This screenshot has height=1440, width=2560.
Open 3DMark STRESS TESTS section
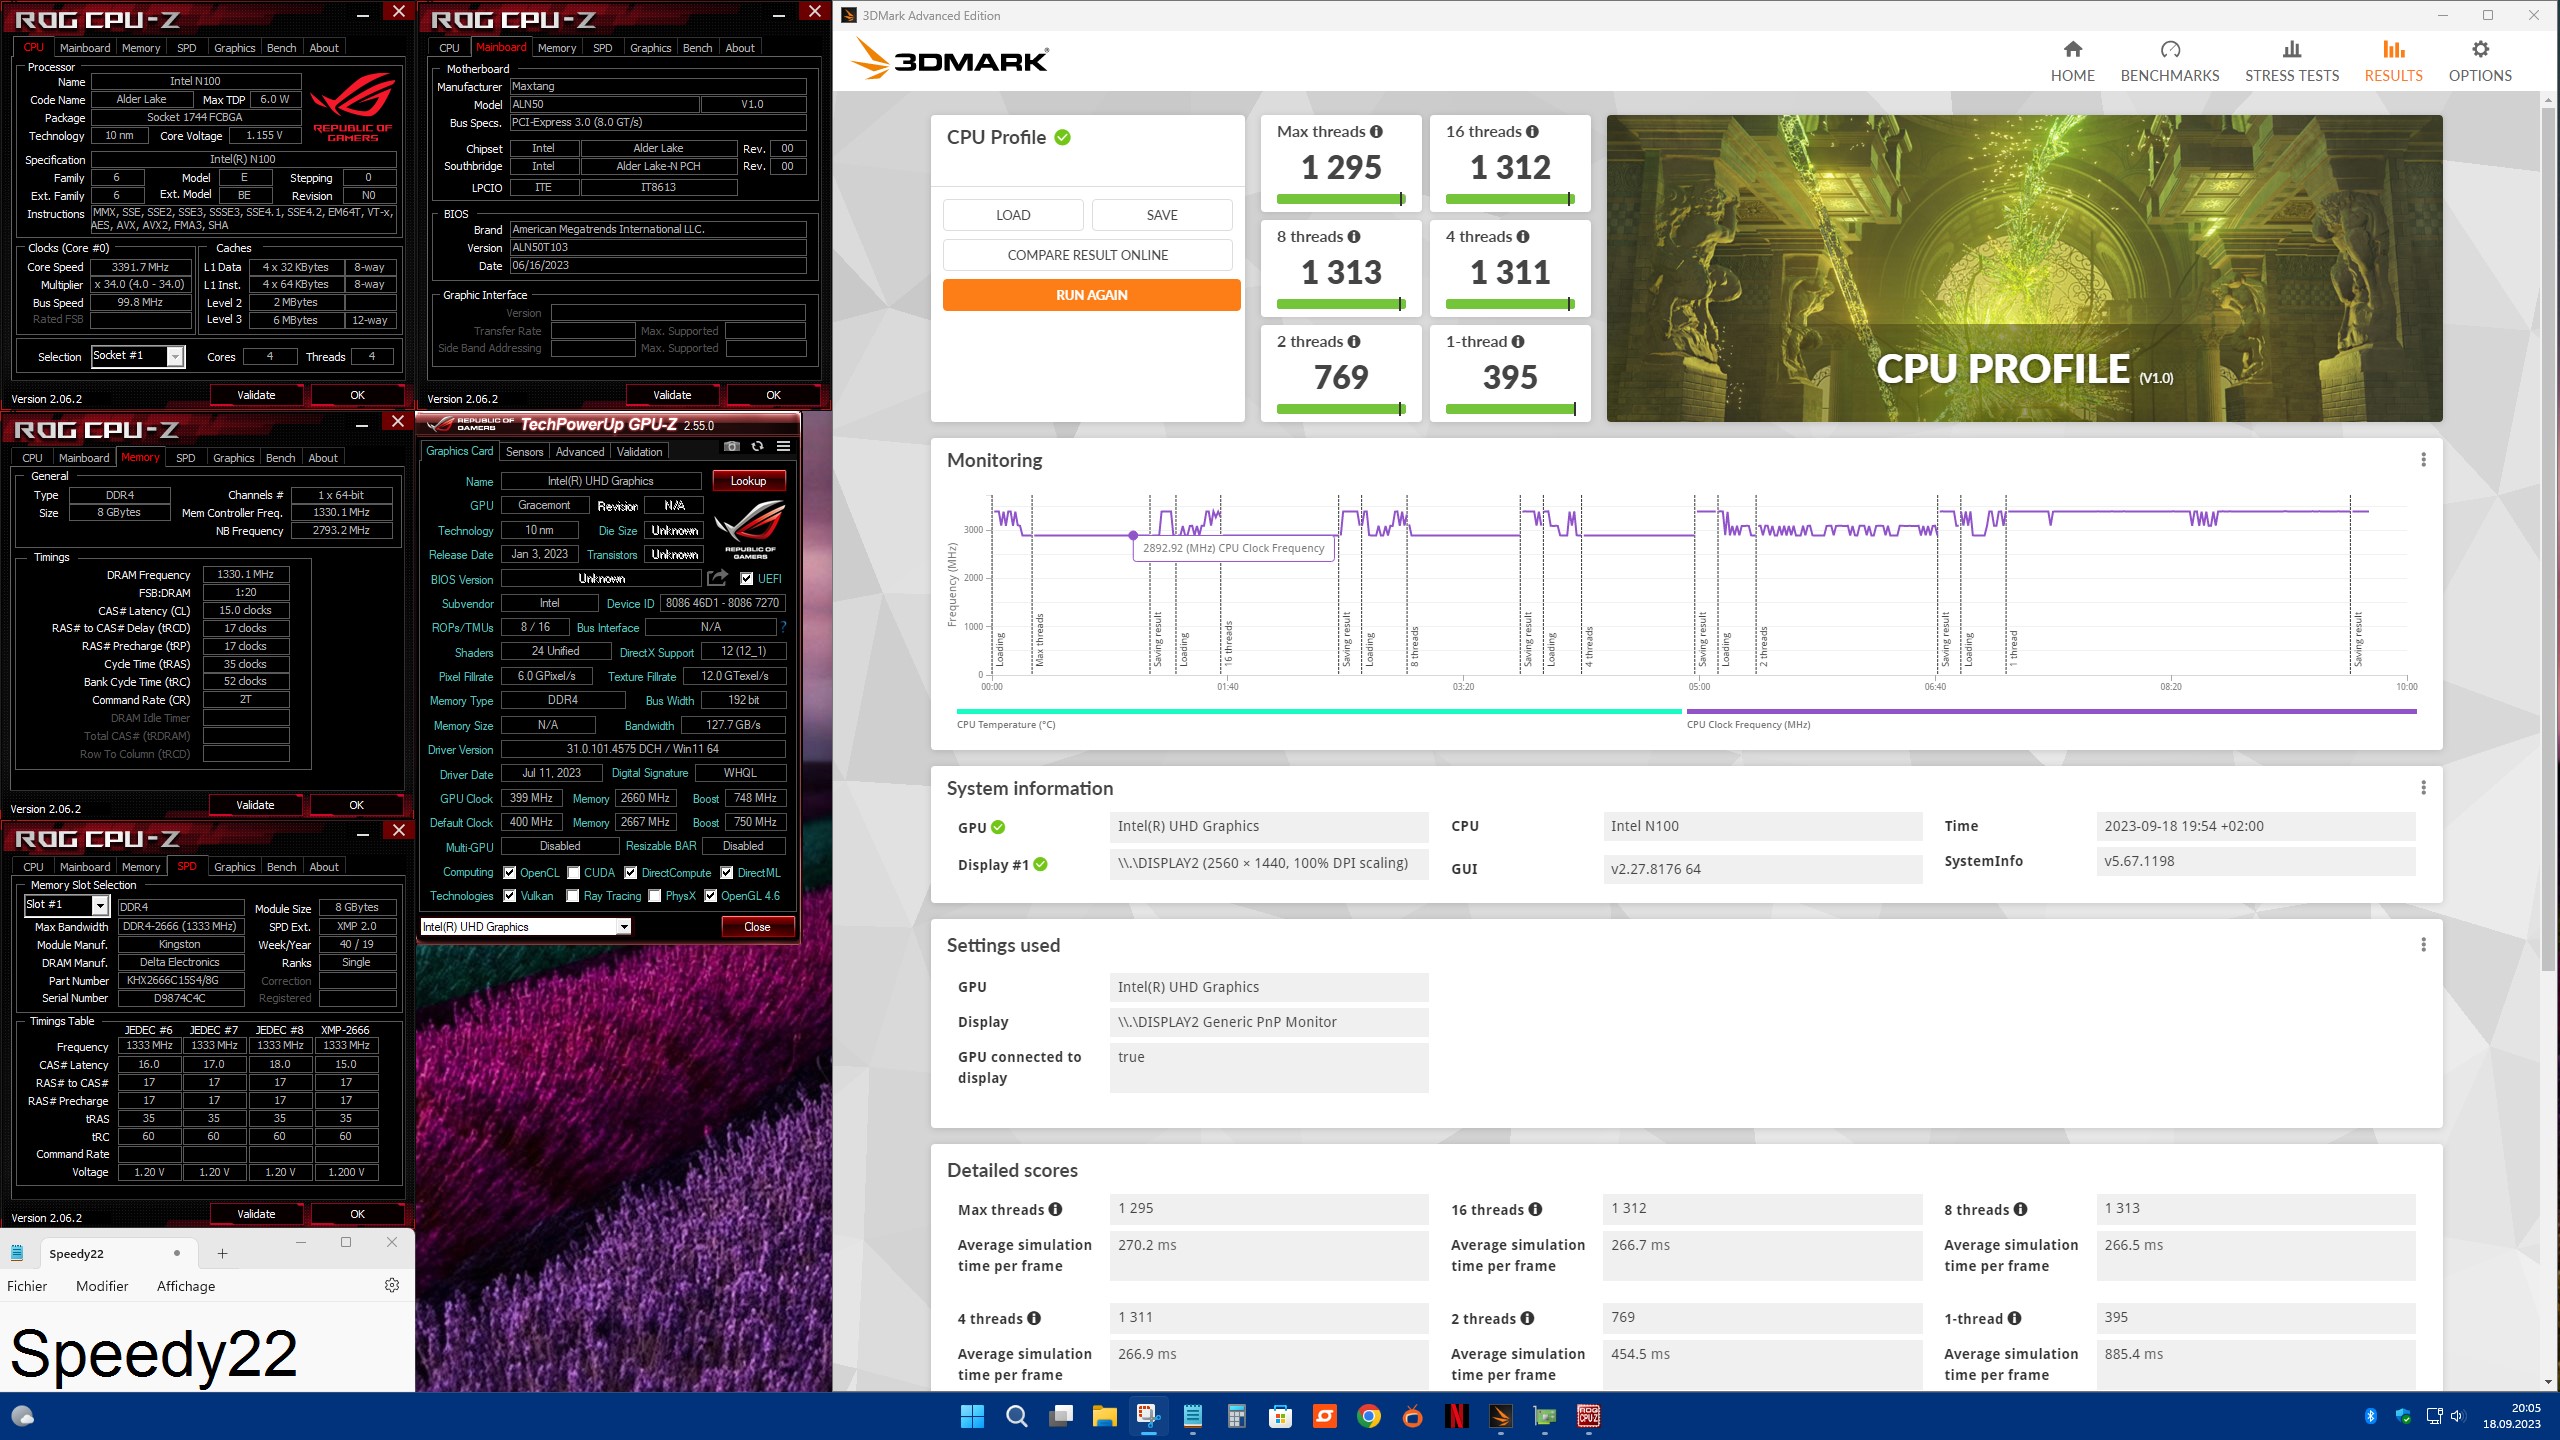pos(2292,61)
